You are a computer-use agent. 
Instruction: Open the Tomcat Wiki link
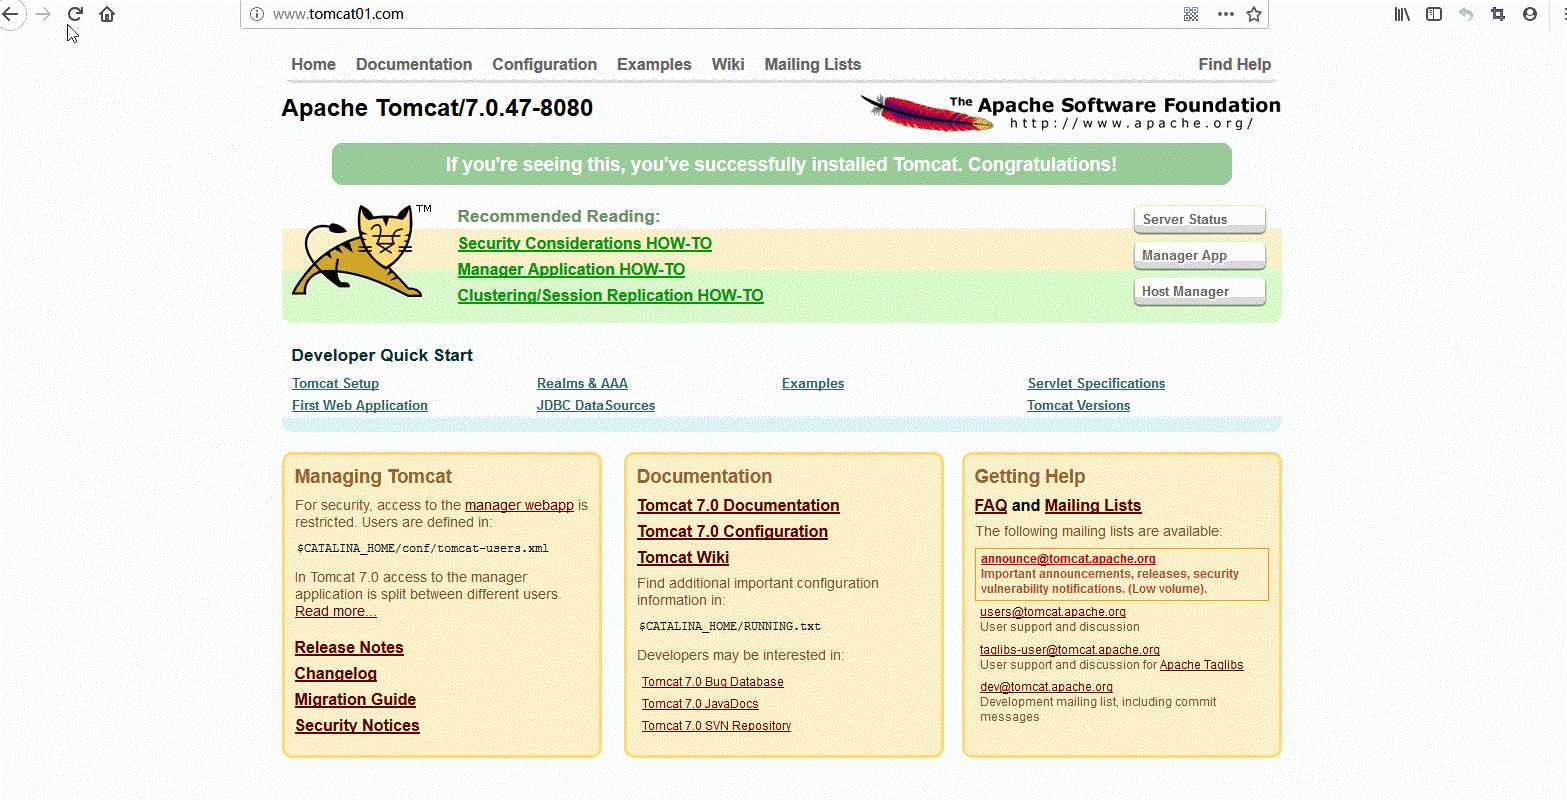pyautogui.click(x=683, y=557)
